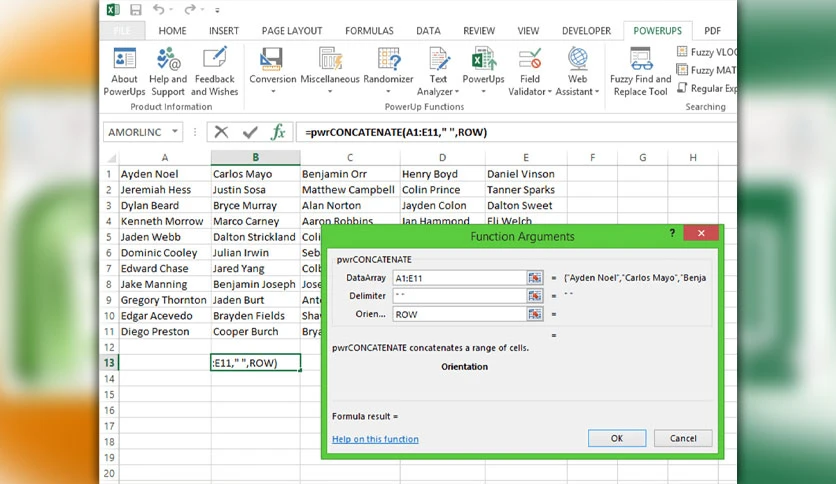836x484 pixels.
Task: Select all cells with corner button
Action: (111, 158)
